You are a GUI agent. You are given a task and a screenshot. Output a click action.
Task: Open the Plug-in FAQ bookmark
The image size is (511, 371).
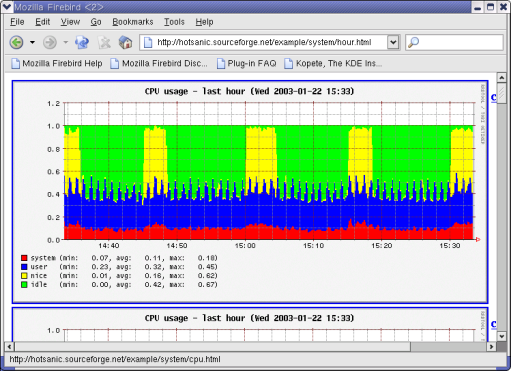(247, 63)
